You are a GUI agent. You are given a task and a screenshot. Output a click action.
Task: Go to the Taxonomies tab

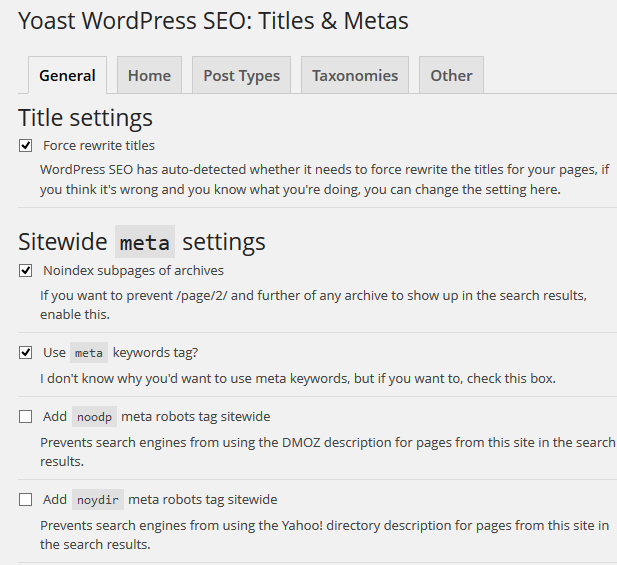tap(354, 75)
